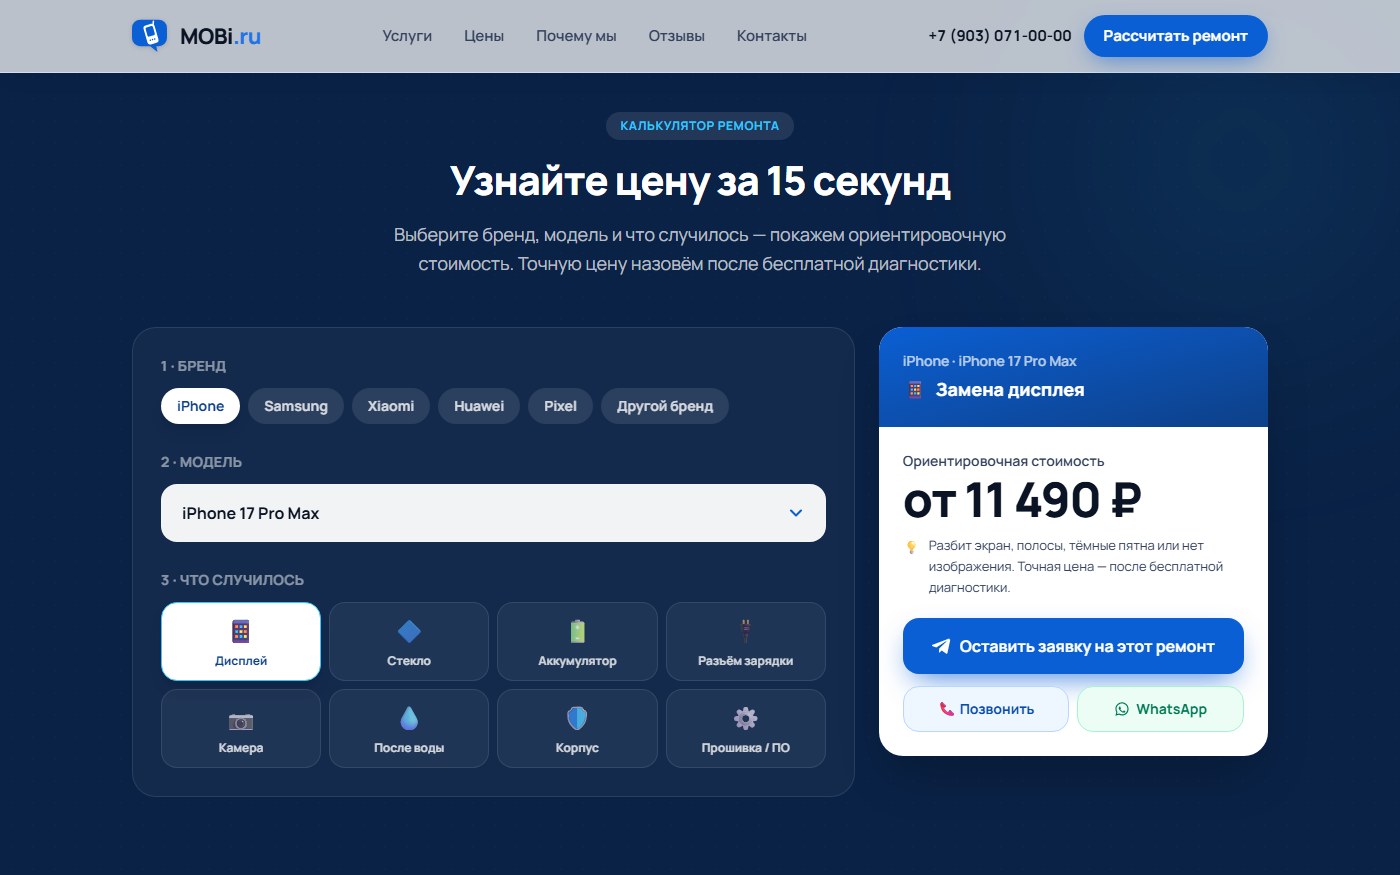1400x875 pixels.
Task: Select the Дисплей issue tile
Action: pos(241,641)
